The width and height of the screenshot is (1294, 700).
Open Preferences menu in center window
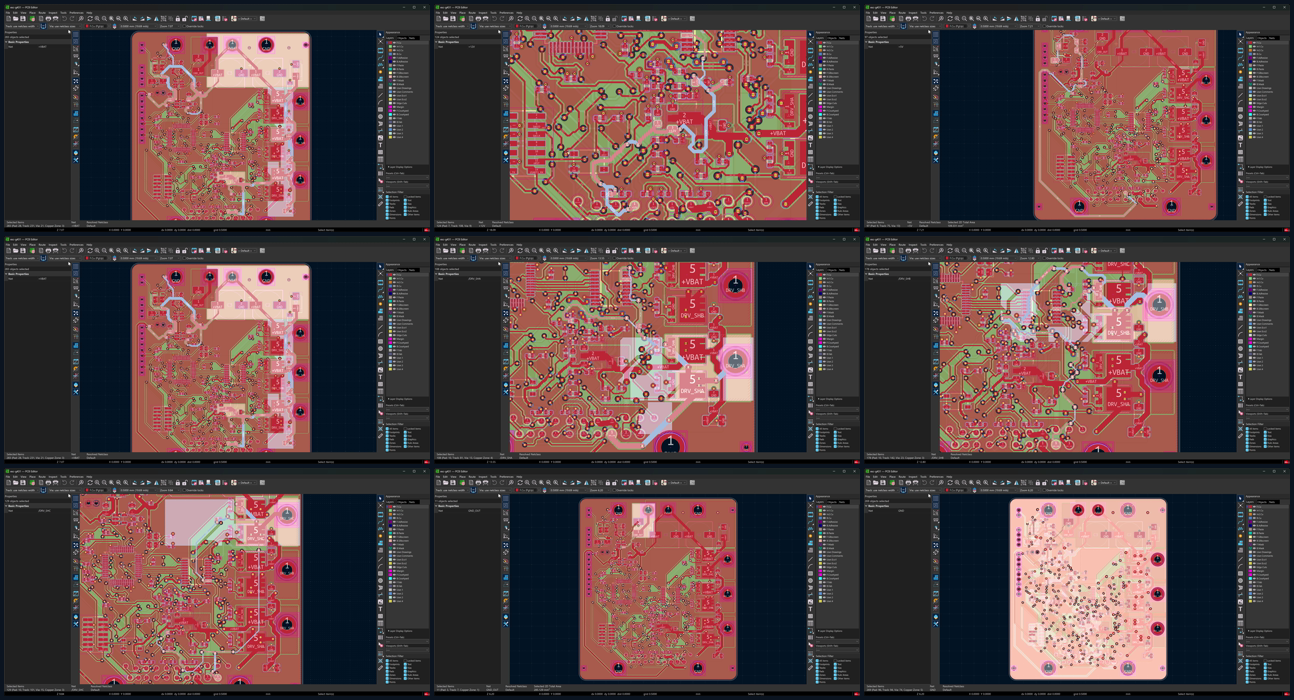coord(507,245)
